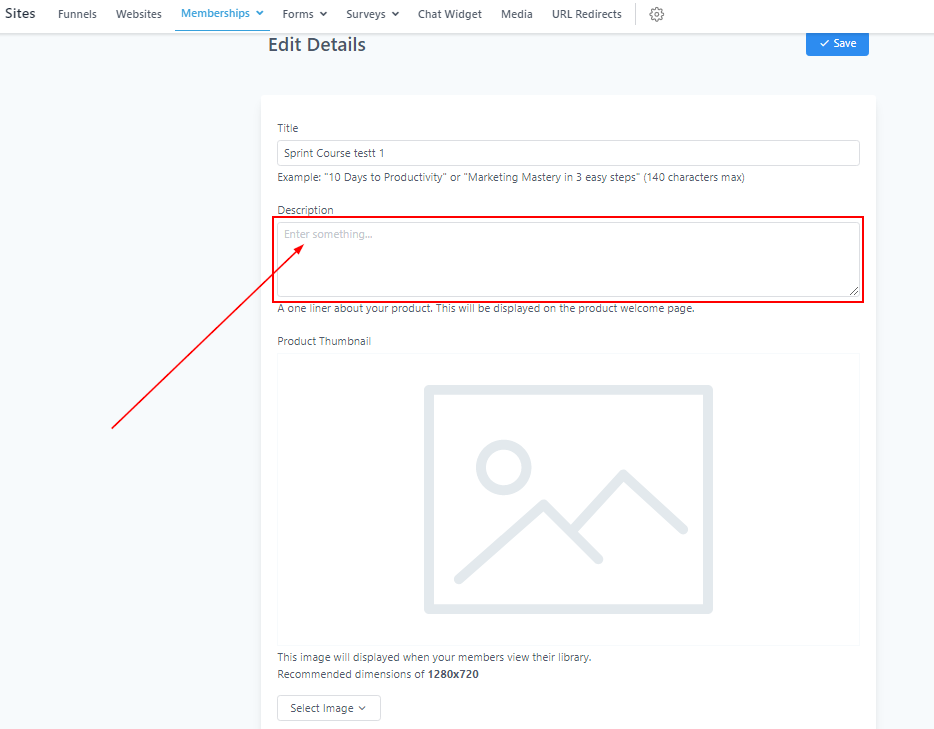This screenshot has width=934, height=729.
Task: Click the Edit Details page heading
Action: [317, 45]
